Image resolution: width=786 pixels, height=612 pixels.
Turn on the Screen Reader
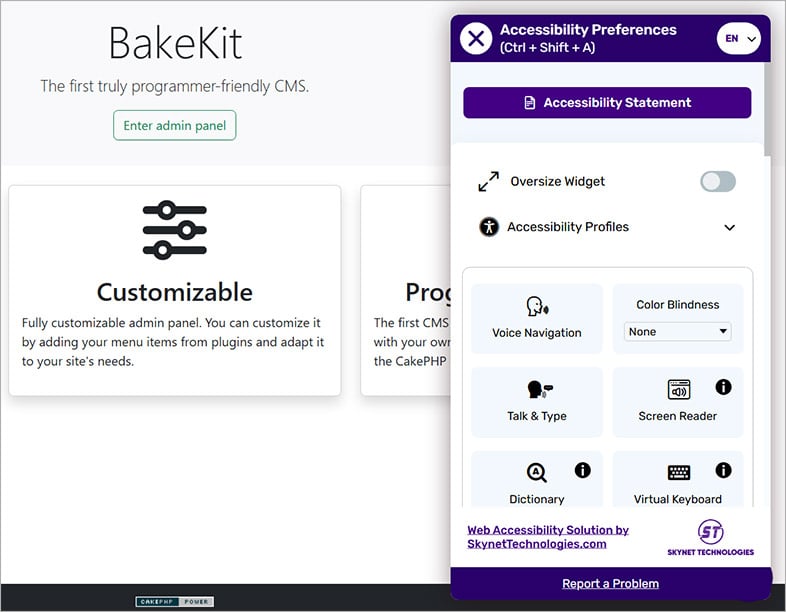677,402
